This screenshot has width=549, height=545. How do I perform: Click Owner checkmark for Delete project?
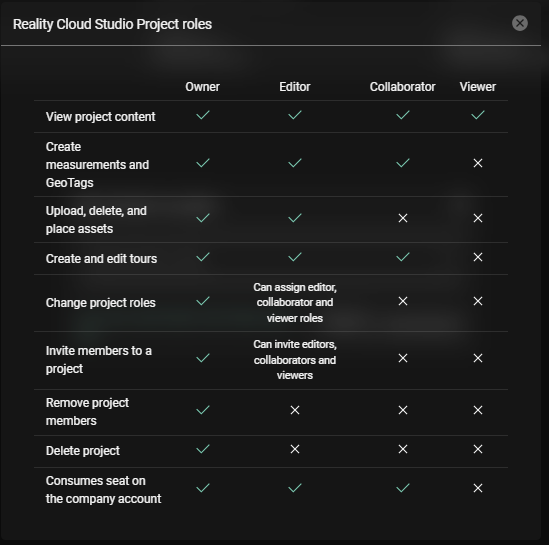(203, 449)
